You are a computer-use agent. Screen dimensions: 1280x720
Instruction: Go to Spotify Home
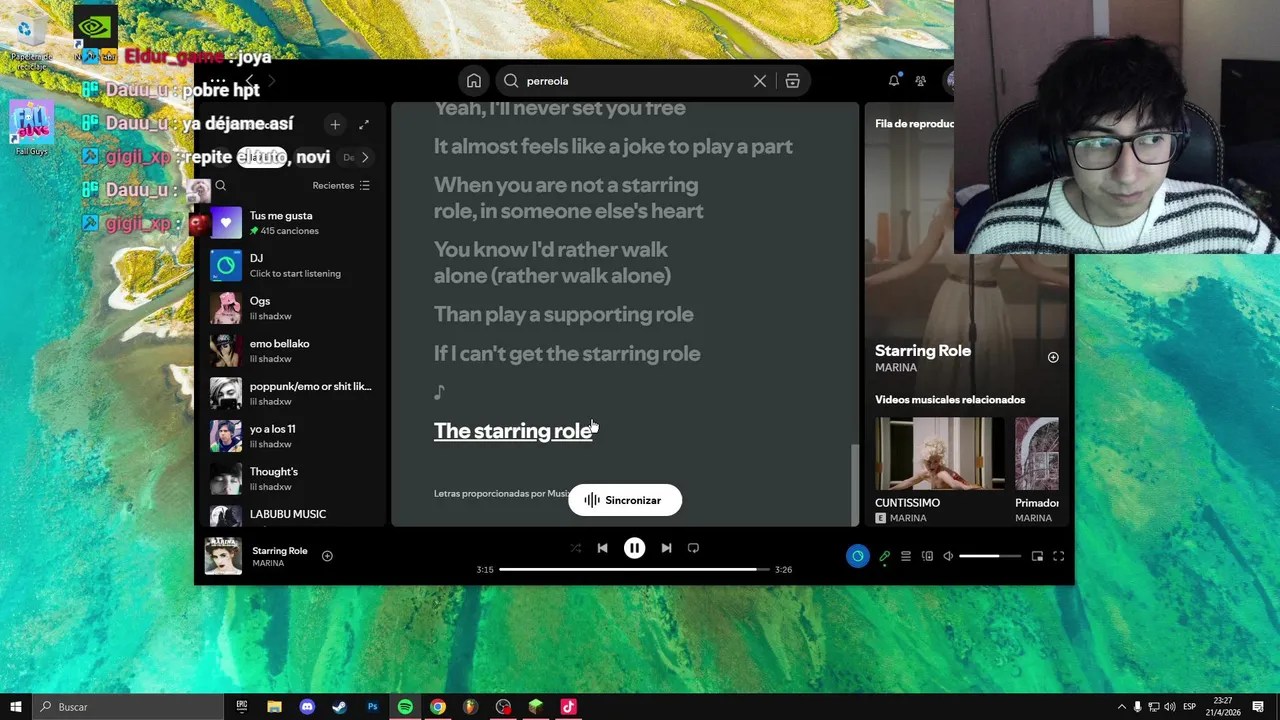click(474, 81)
